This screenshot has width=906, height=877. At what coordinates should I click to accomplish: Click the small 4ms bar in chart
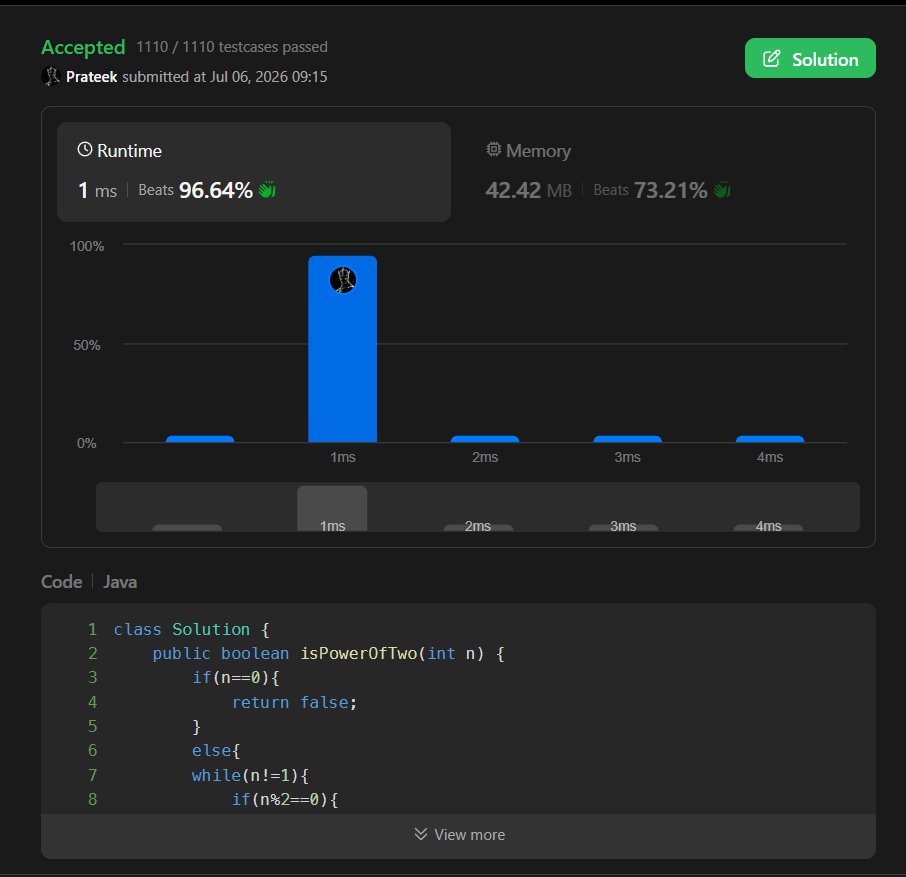coord(770,439)
